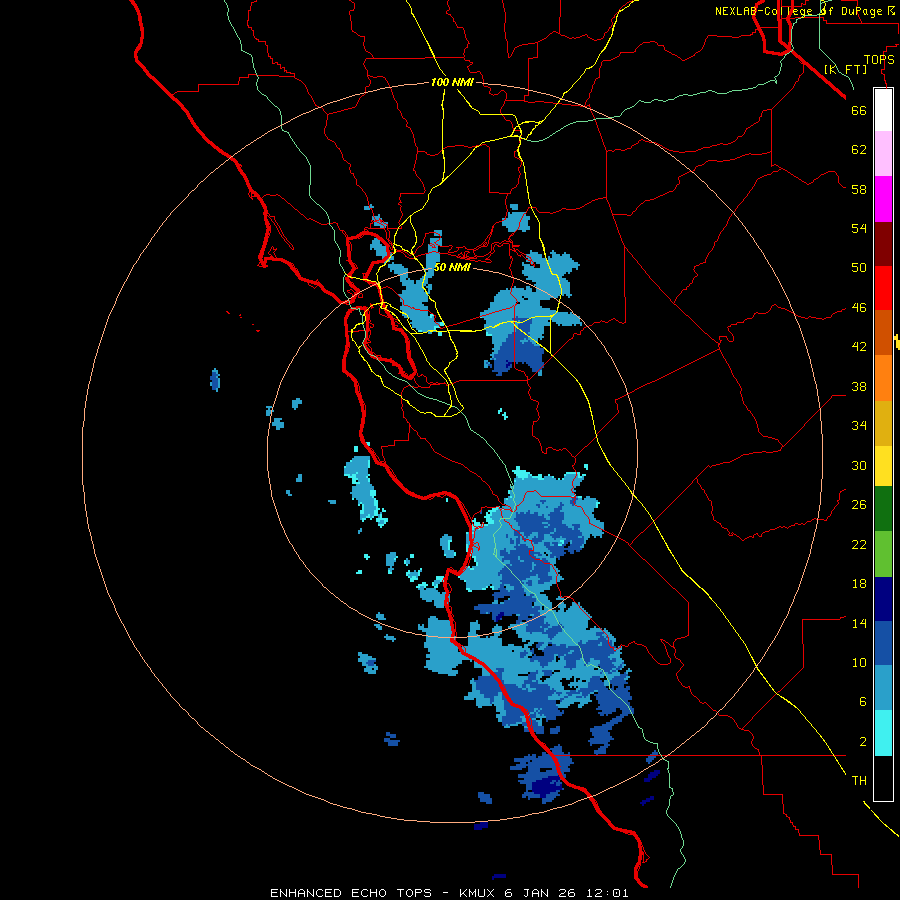Click the "50 NMI" range ring label
Image resolution: width=900 pixels, height=900 pixels.
coord(452,267)
